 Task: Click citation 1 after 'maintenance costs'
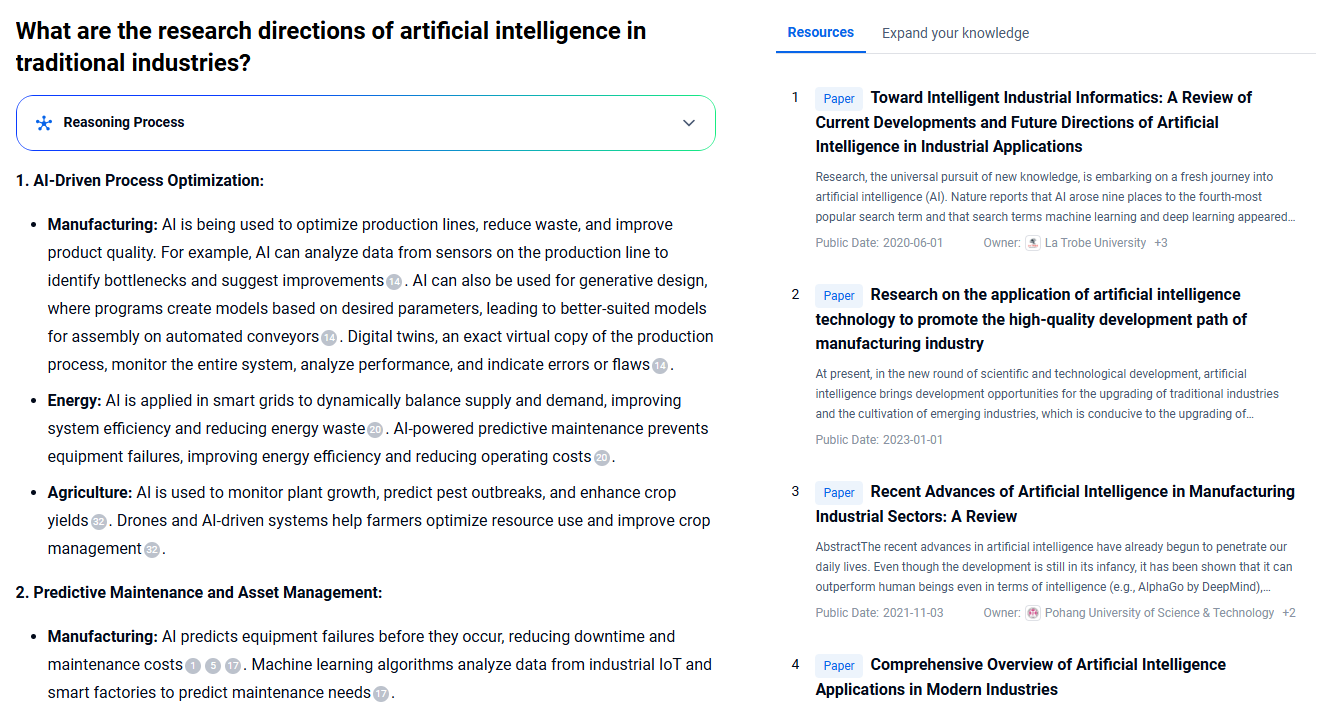pos(193,666)
